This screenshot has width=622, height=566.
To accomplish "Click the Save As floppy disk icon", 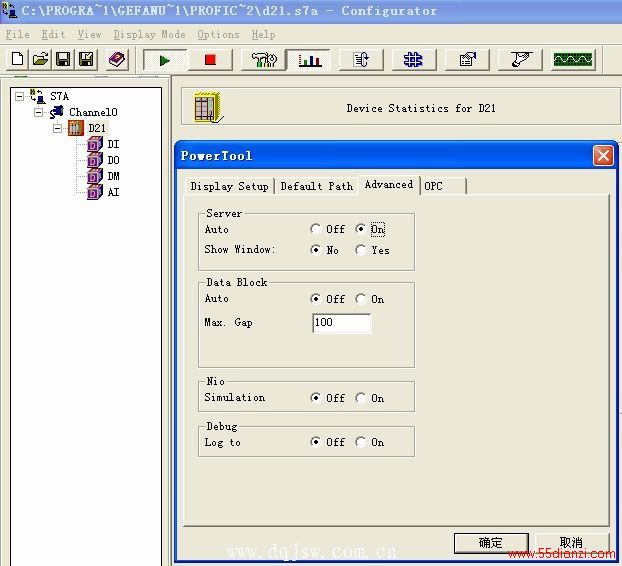I will [x=86, y=59].
